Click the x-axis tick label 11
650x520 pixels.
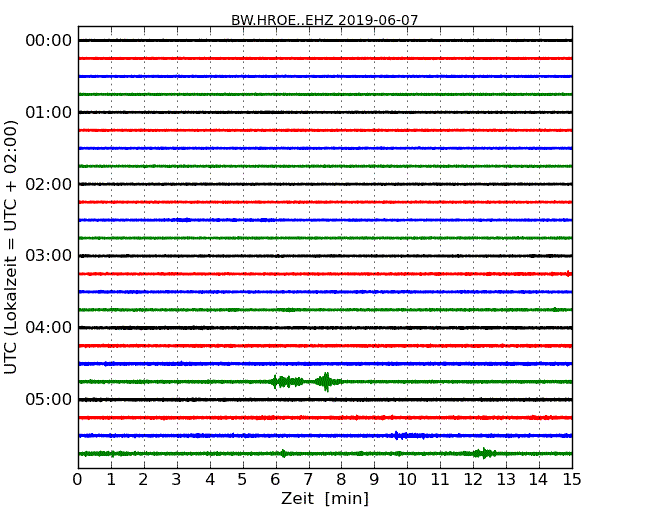[x=440, y=480]
